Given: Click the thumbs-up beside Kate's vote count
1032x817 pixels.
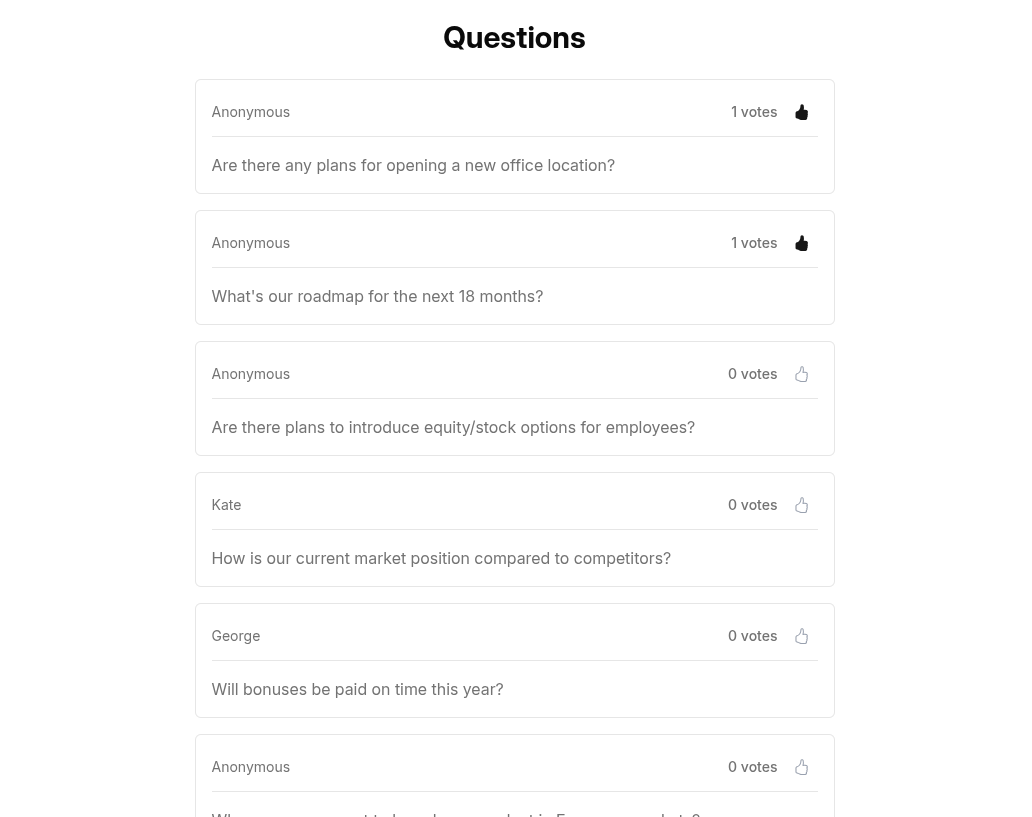Looking at the screenshot, I should coord(801,505).
